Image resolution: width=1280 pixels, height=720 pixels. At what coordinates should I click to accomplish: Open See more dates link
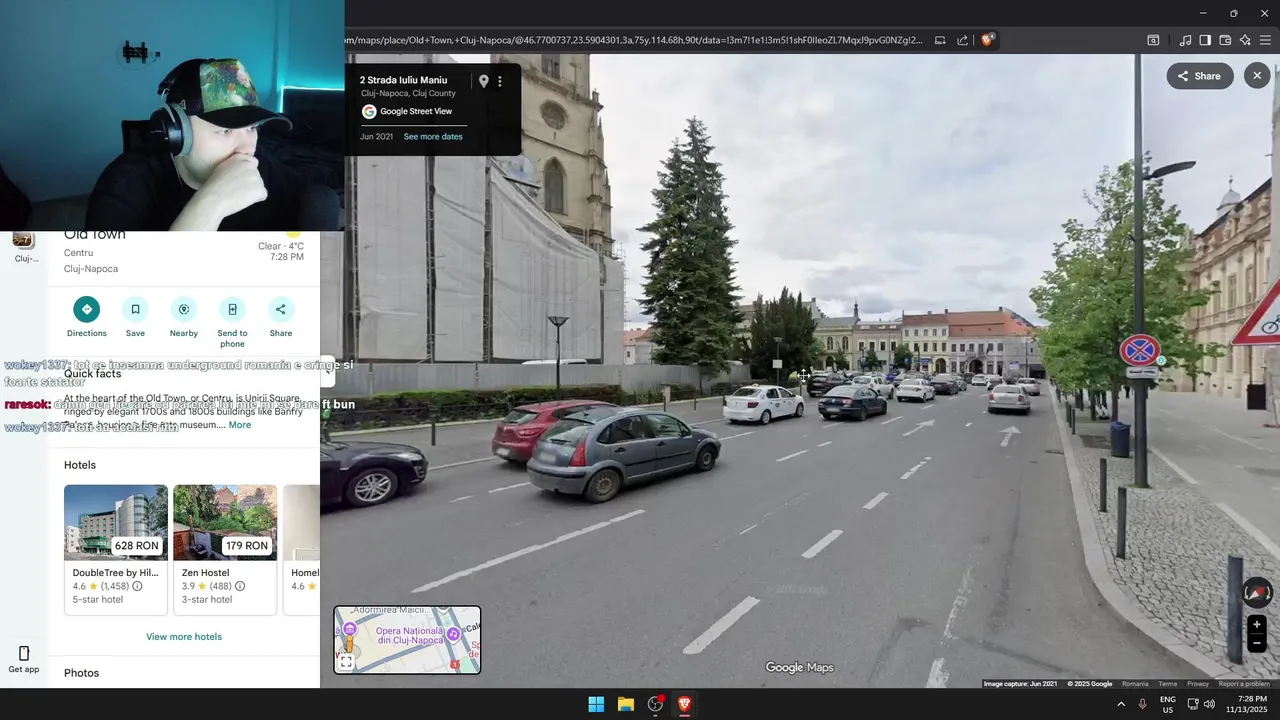(433, 136)
